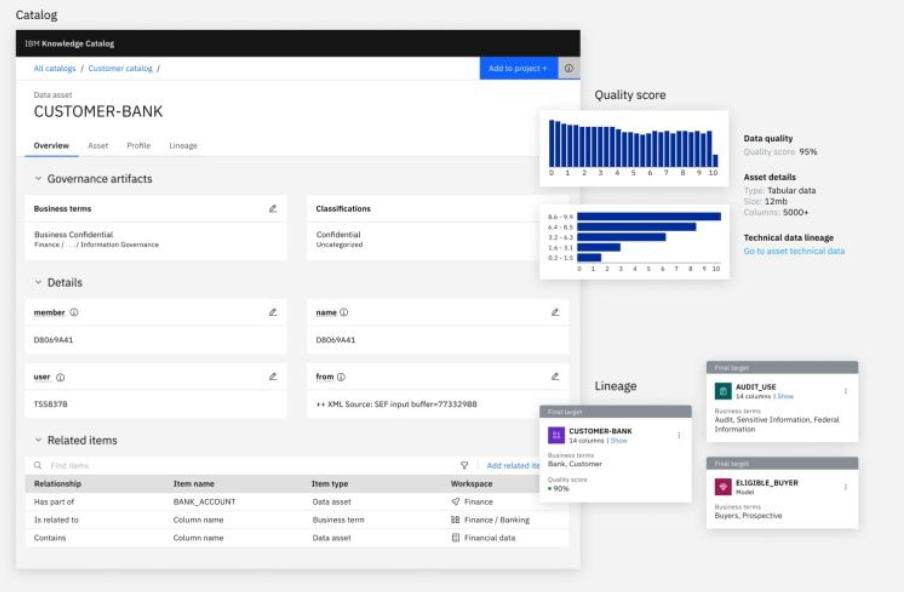Click the D8069A41 value under name
The height and width of the screenshot is (592, 904).
tap(336, 340)
